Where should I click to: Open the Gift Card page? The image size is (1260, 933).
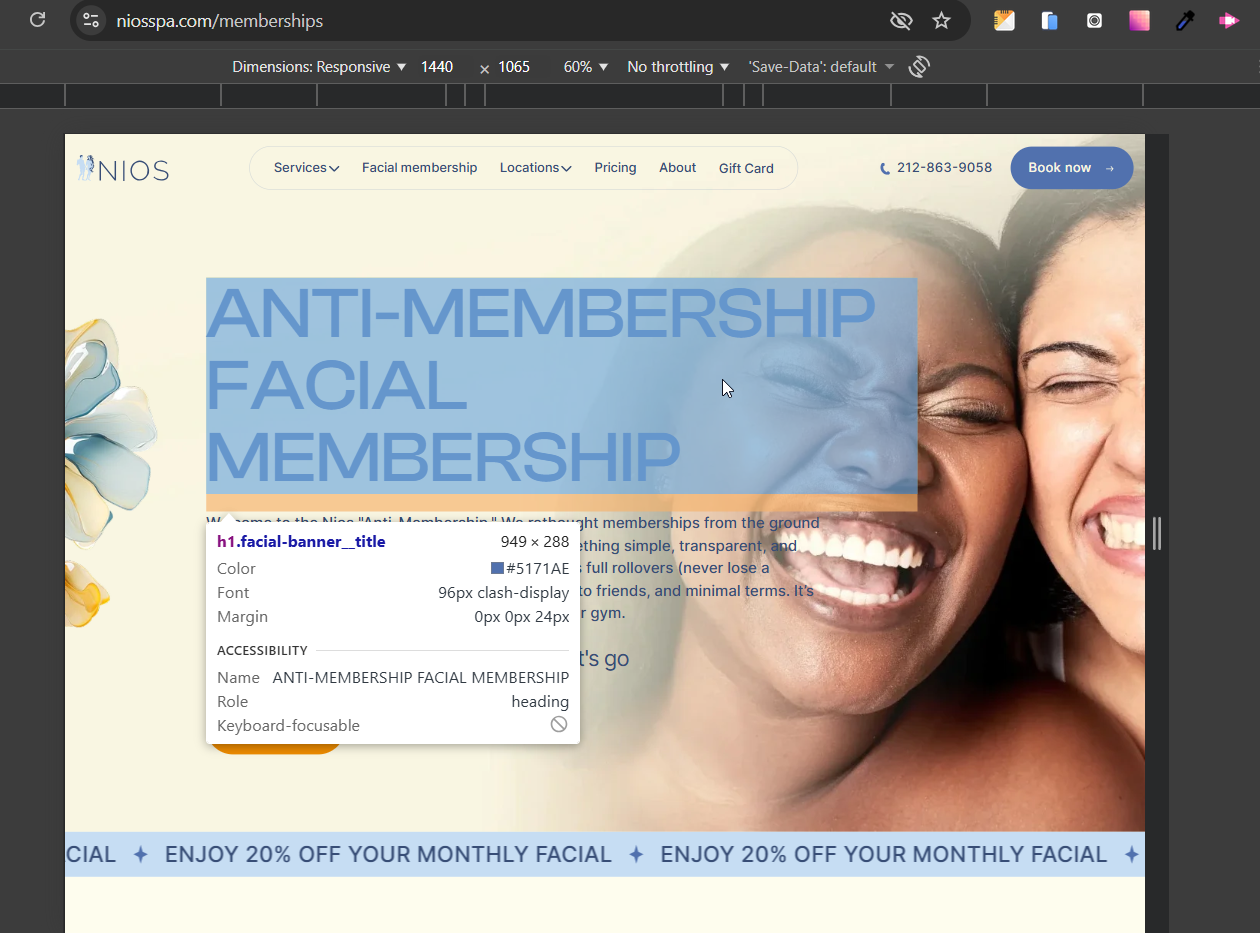pyautogui.click(x=746, y=168)
